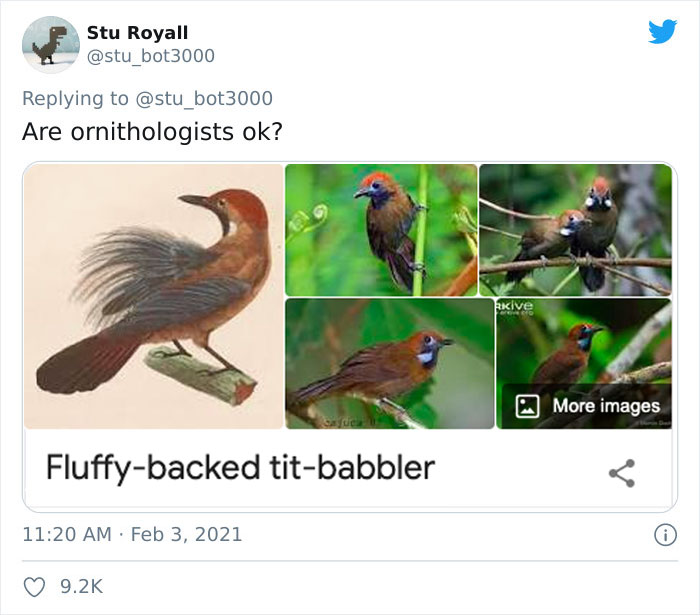Open the dinosaur profile avatar
Viewport: 700px width, 615px height.
(x=50, y=45)
